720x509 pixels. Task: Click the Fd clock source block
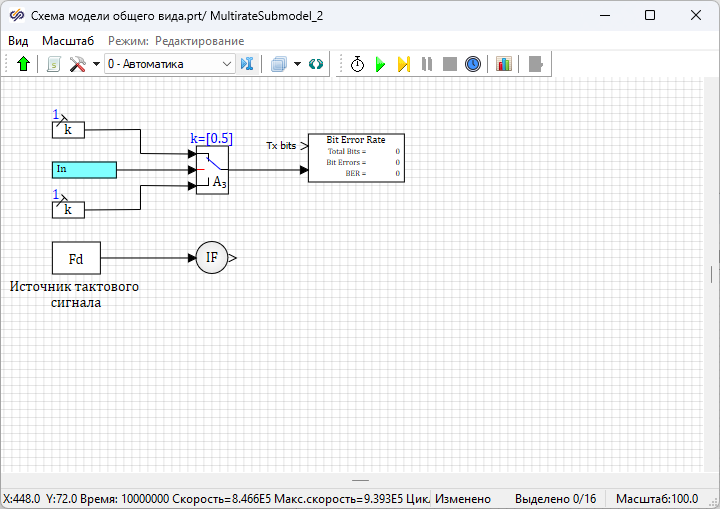pos(76,258)
